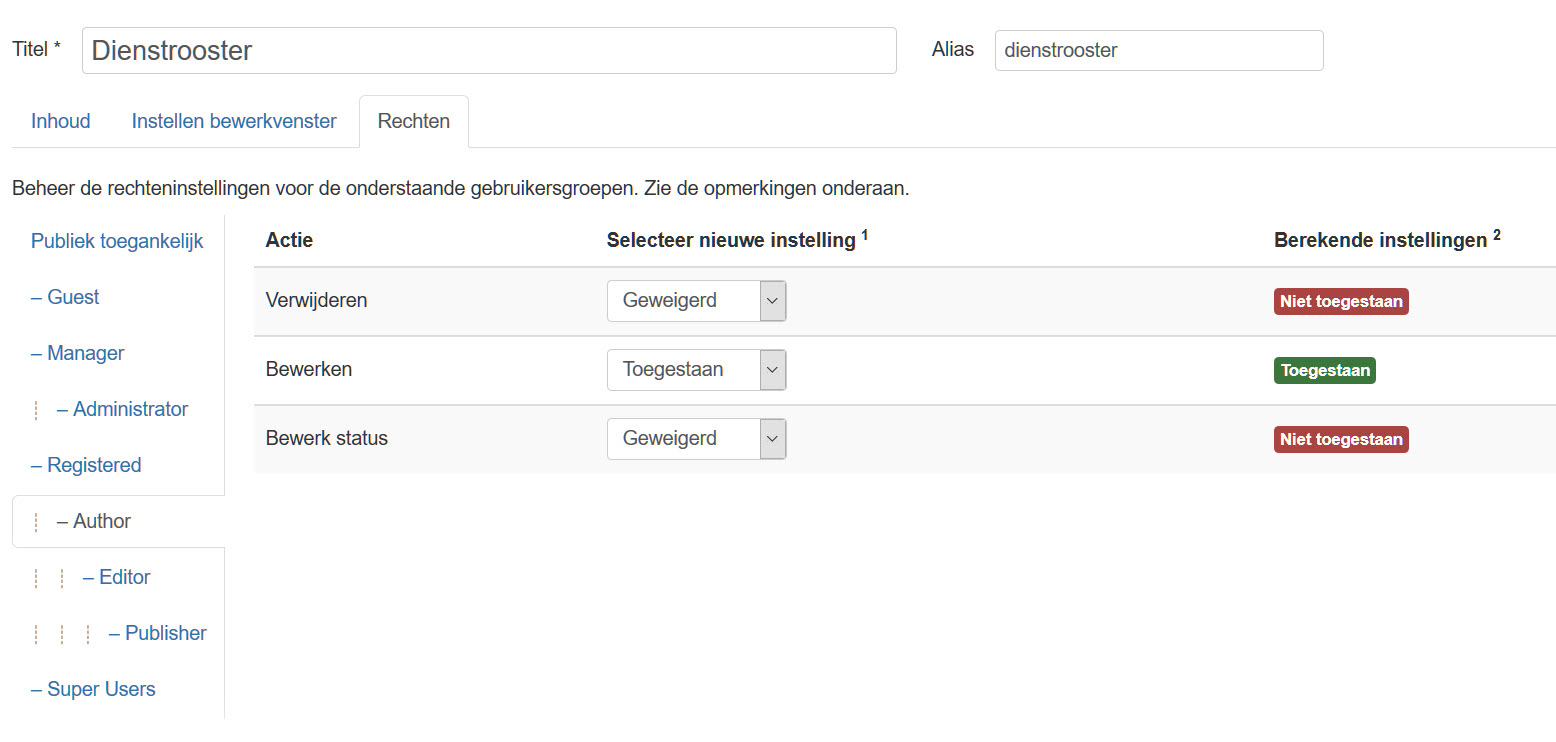The image size is (1556, 742).
Task: Select the Editor user group
Action: [x=124, y=578]
